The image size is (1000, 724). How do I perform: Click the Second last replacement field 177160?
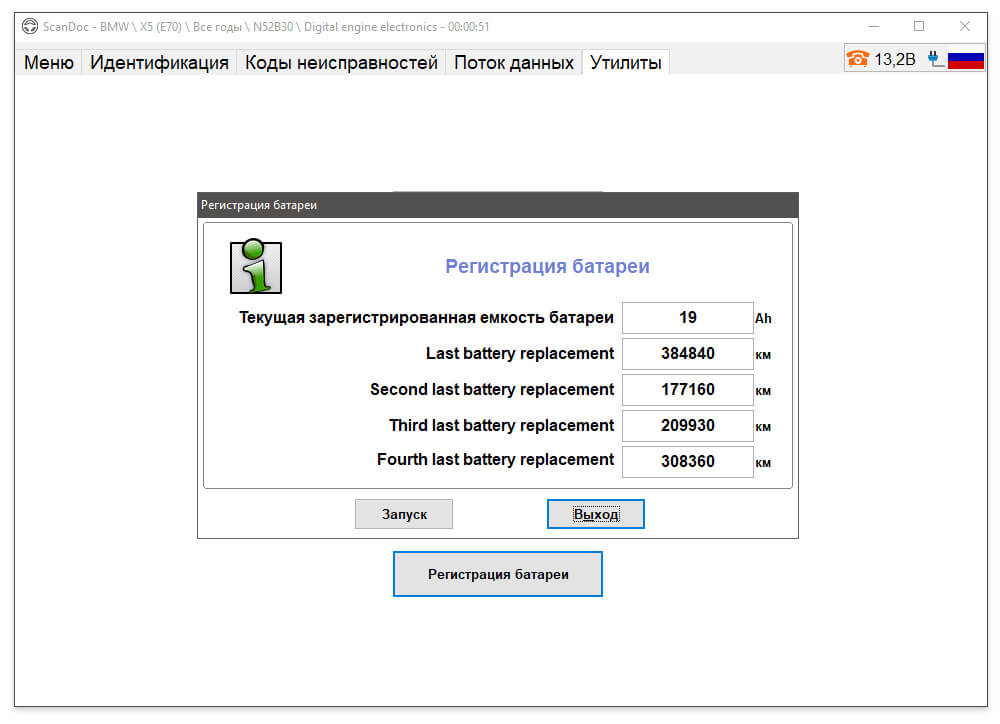[x=688, y=390]
